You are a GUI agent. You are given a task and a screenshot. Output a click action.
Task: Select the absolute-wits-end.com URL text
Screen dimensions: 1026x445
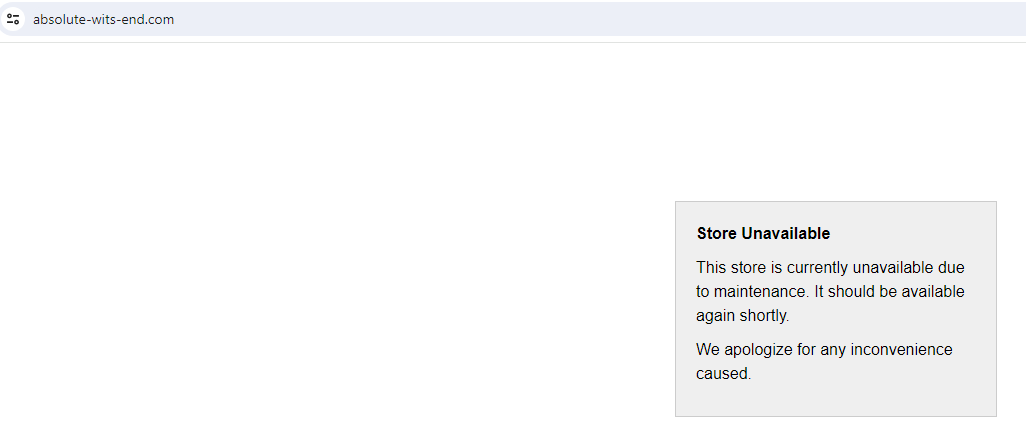[103, 20]
